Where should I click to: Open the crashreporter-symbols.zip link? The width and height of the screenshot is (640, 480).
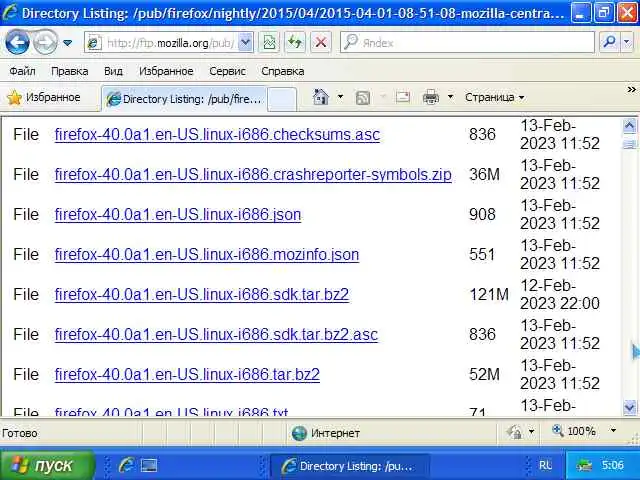point(253,174)
